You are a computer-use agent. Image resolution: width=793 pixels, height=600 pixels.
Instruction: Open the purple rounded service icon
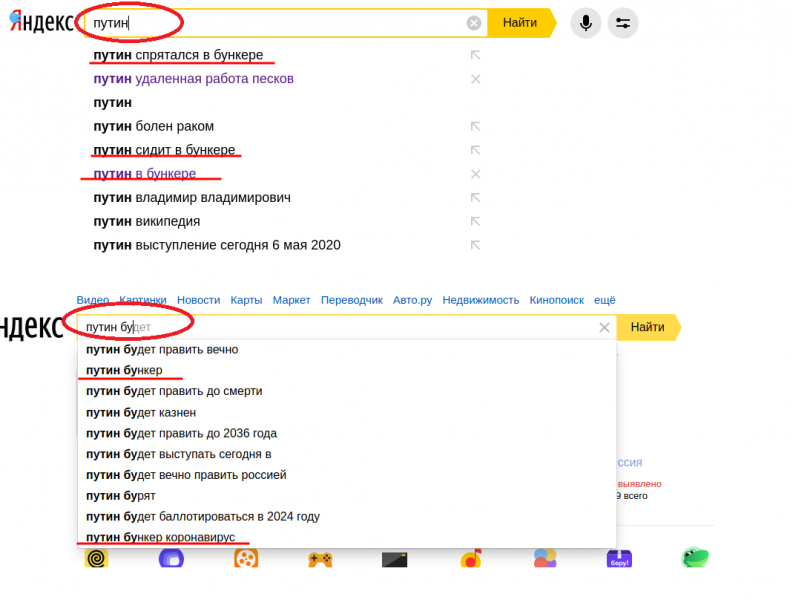tap(171, 559)
